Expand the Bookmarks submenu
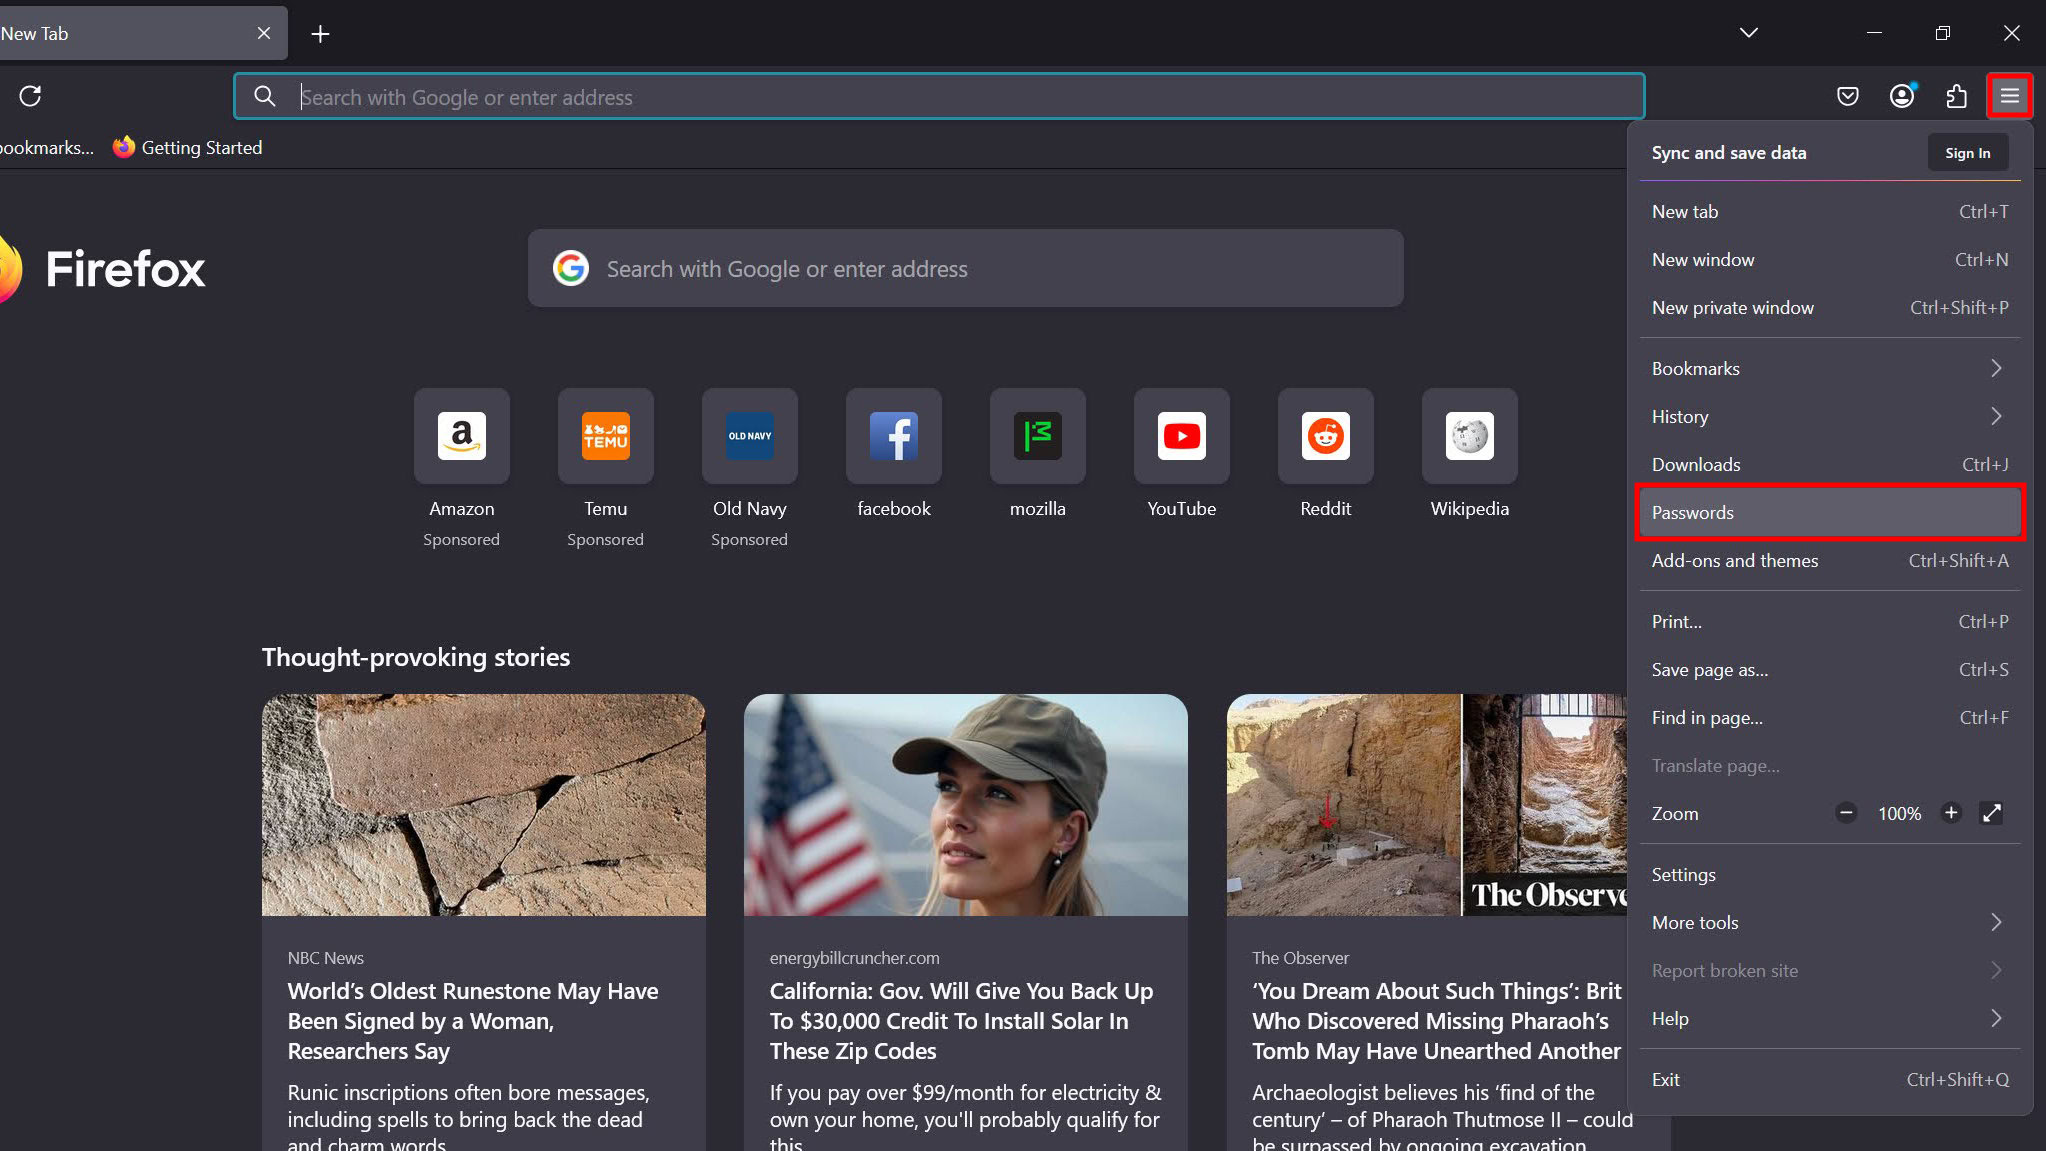 pyautogui.click(x=1829, y=369)
